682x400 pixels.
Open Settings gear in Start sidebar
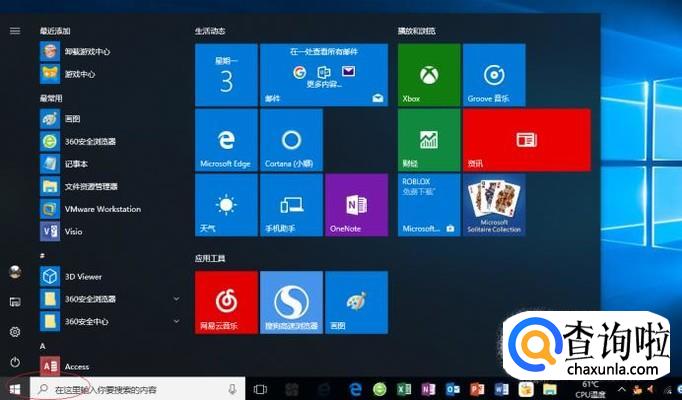(x=15, y=332)
